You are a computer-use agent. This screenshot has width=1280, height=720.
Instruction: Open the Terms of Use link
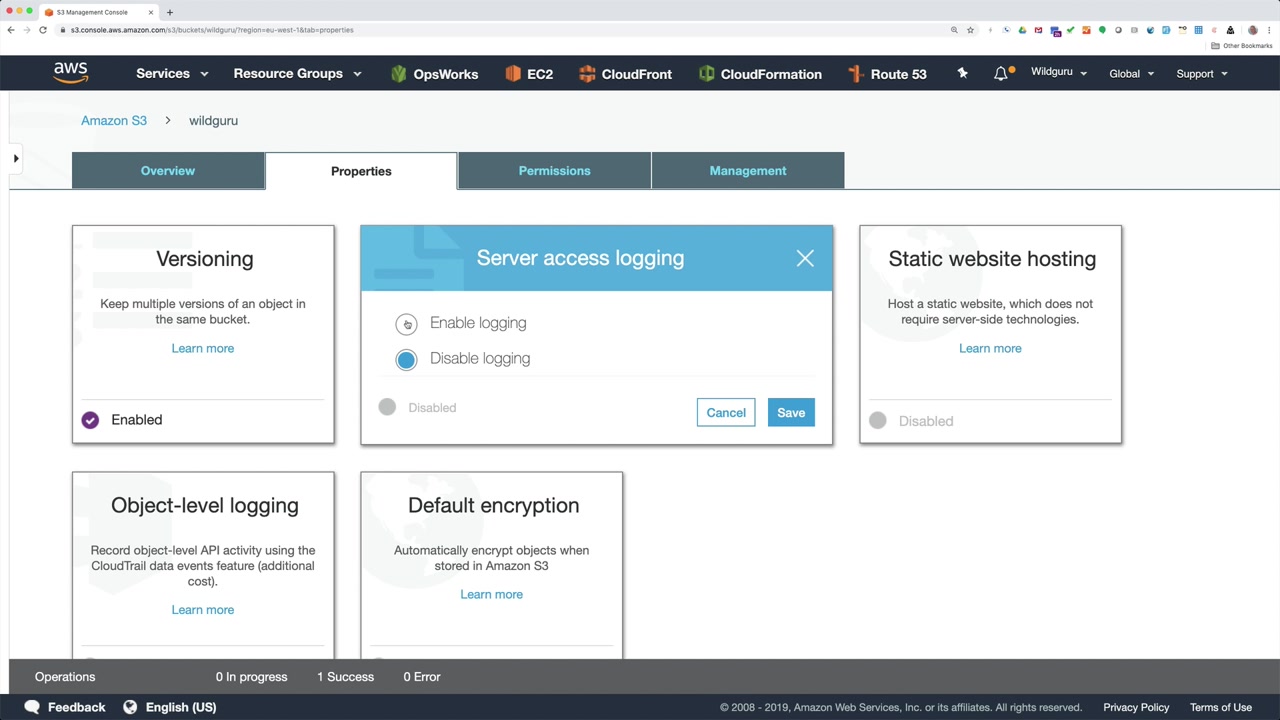pos(1221,707)
